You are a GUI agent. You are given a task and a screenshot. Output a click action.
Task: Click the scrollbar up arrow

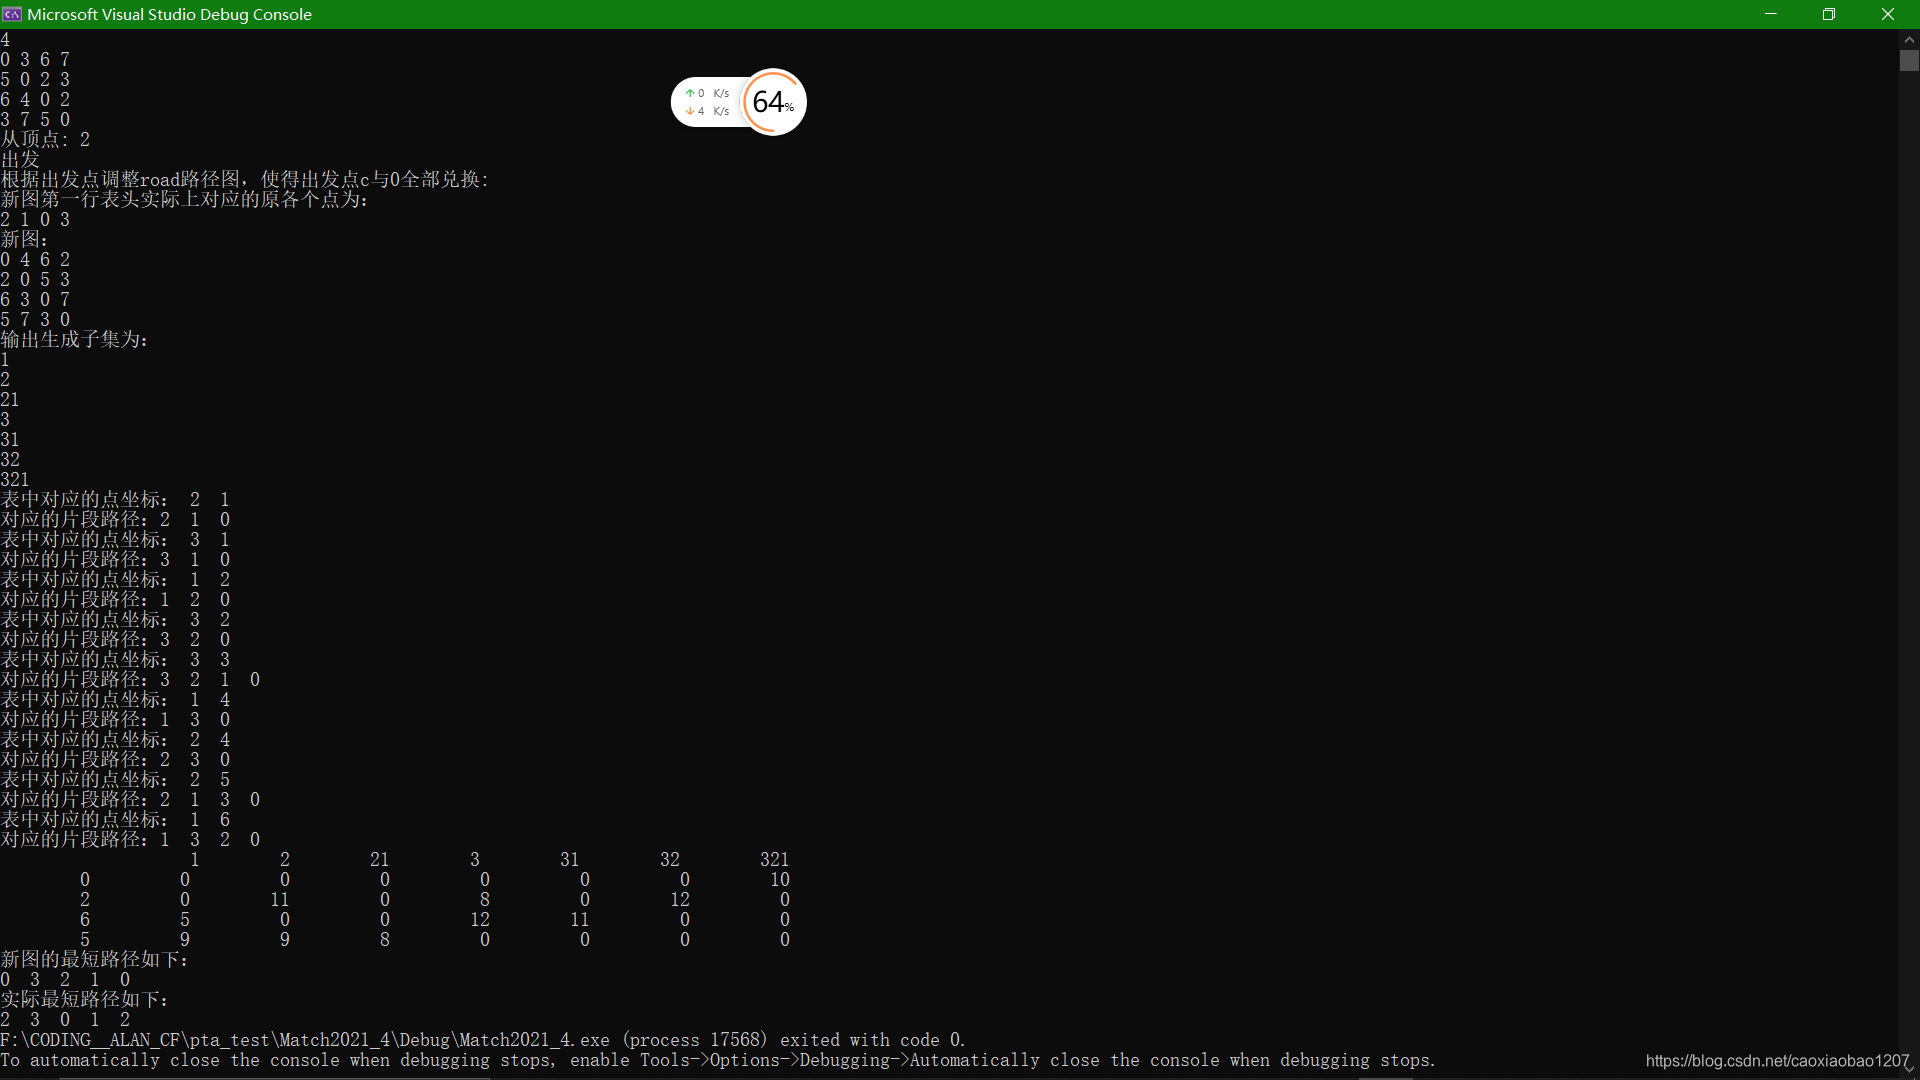tap(1909, 39)
